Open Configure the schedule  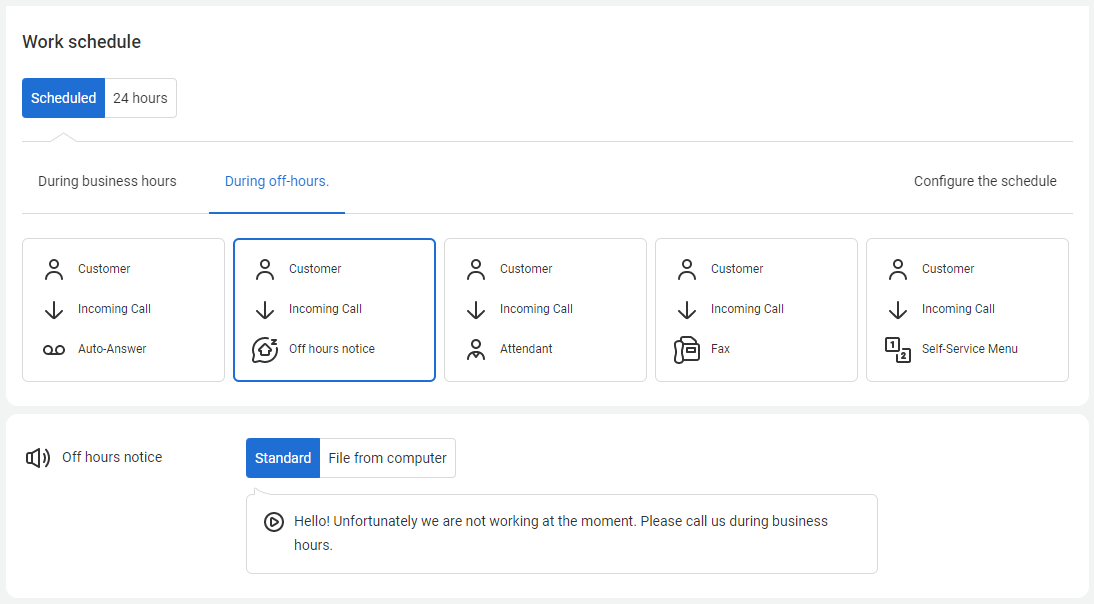[985, 181]
